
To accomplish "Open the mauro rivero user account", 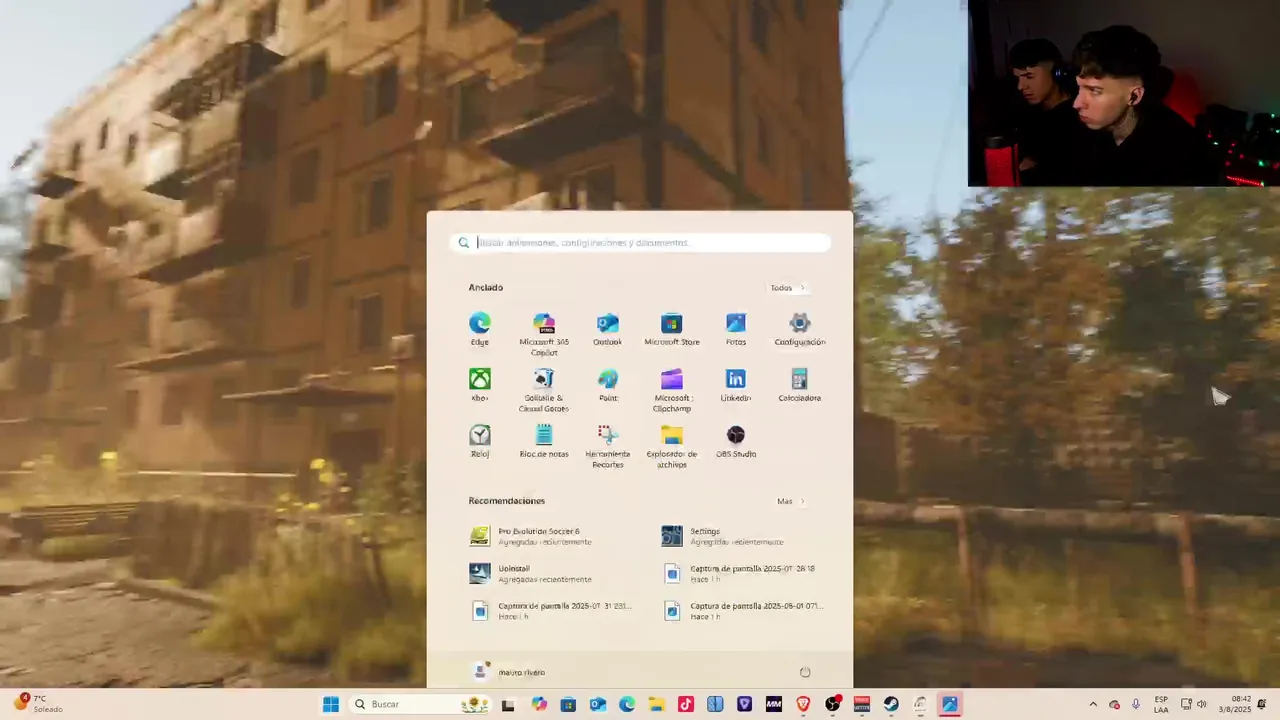I will (510, 672).
